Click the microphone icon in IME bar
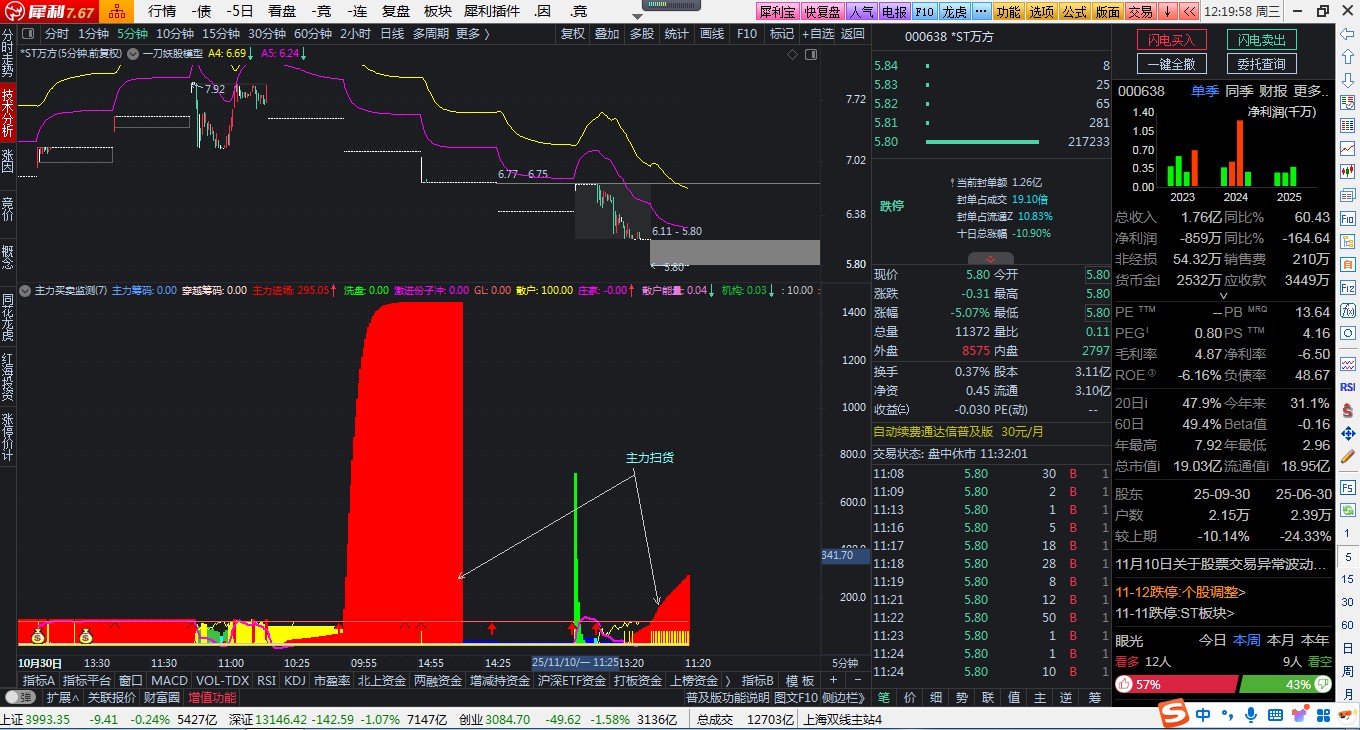 pos(1251,714)
